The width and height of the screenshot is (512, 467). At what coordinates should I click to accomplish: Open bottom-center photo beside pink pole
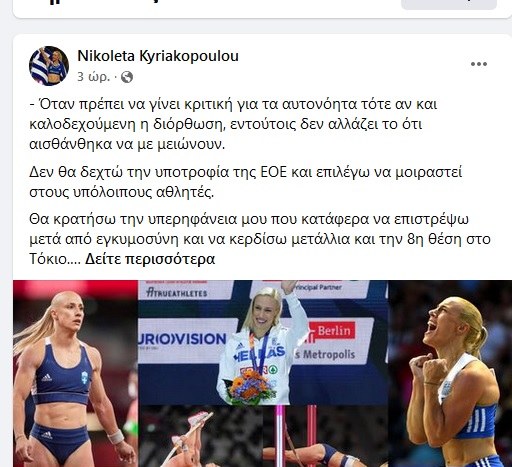tap(325, 436)
